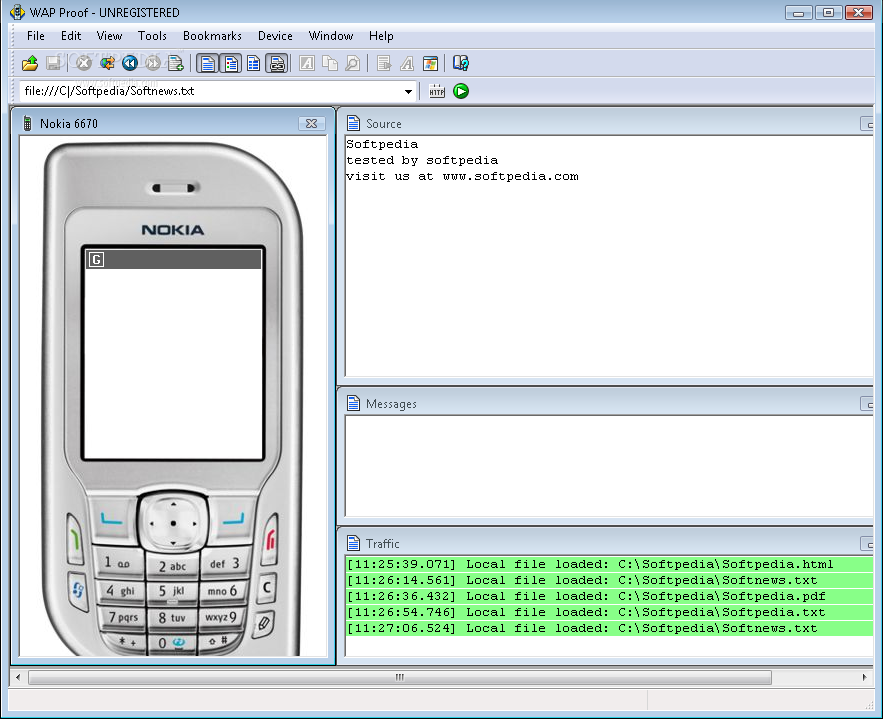Click the Nokia 6670 phone icon
The image size is (883, 719).
26,123
